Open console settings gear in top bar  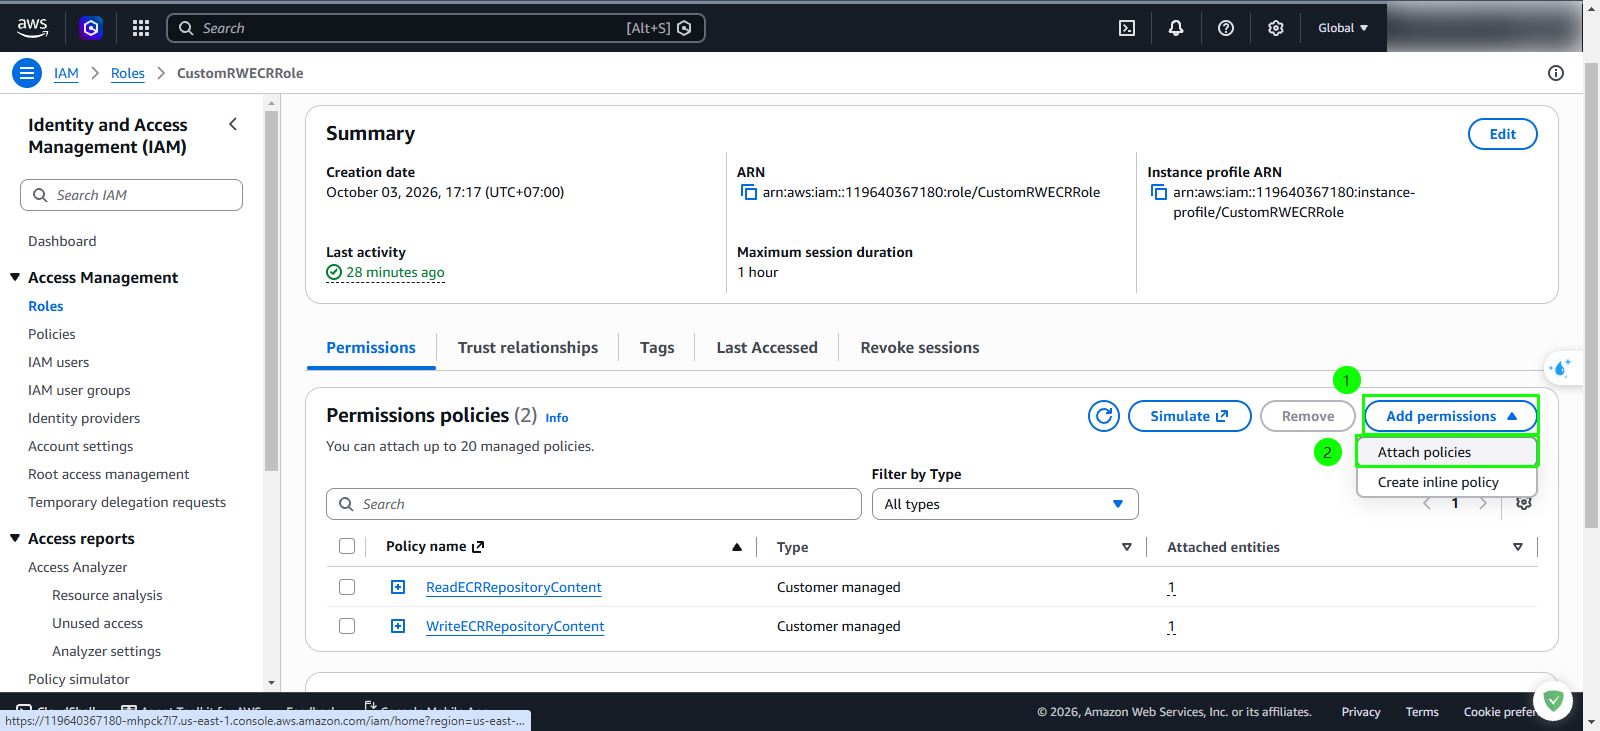pos(1276,28)
